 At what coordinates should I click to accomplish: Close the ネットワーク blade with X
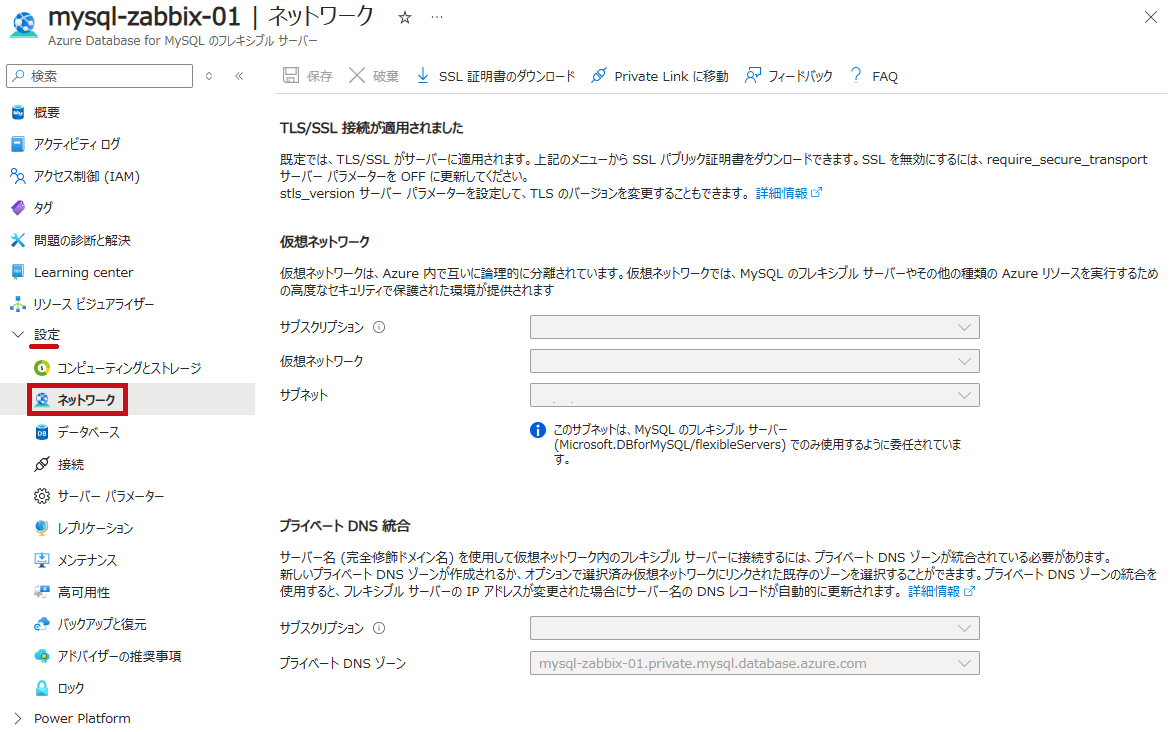pos(1150,17)
